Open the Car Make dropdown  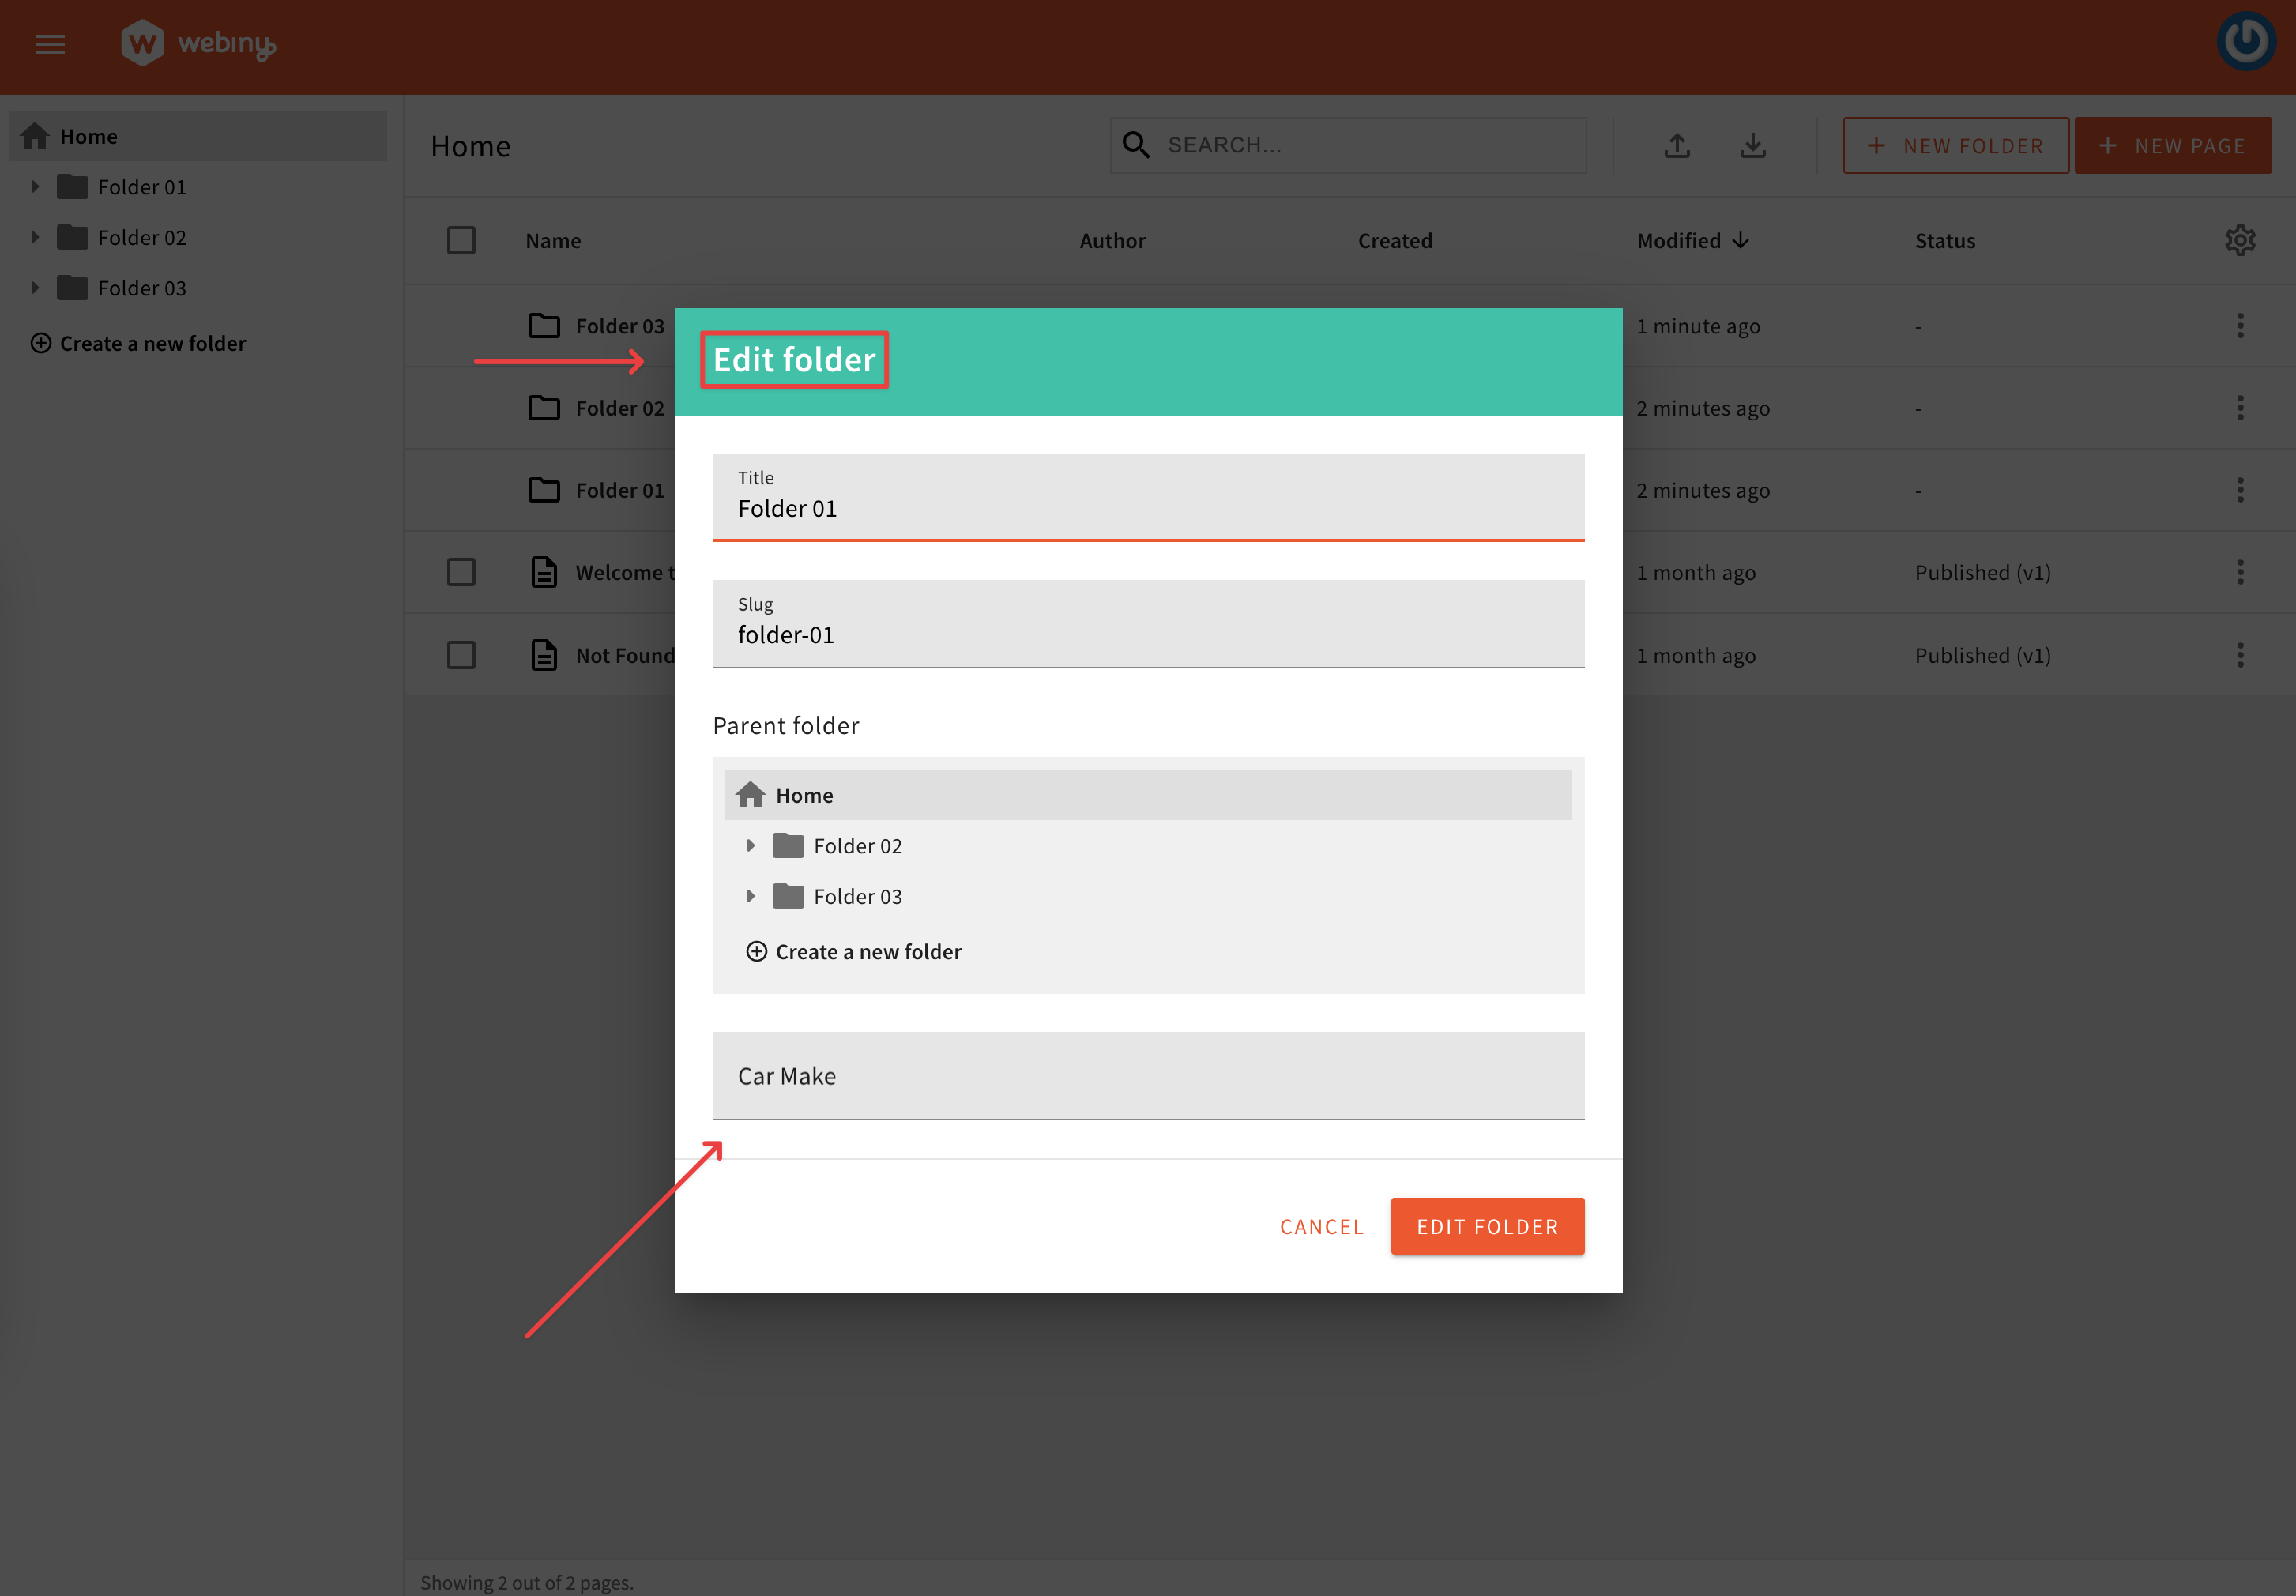pyautogui.click(x=1147, y=1076)
